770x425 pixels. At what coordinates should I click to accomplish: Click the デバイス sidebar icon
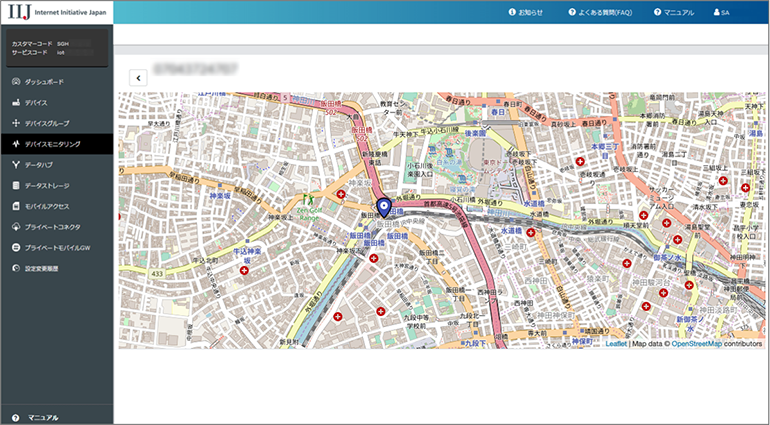click(x=16, y=103)
